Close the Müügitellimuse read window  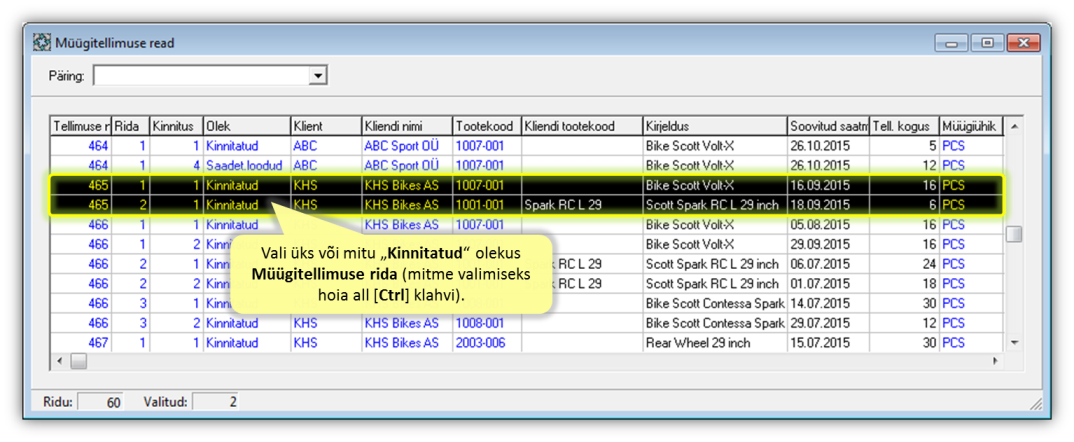tap(1024, 43)
